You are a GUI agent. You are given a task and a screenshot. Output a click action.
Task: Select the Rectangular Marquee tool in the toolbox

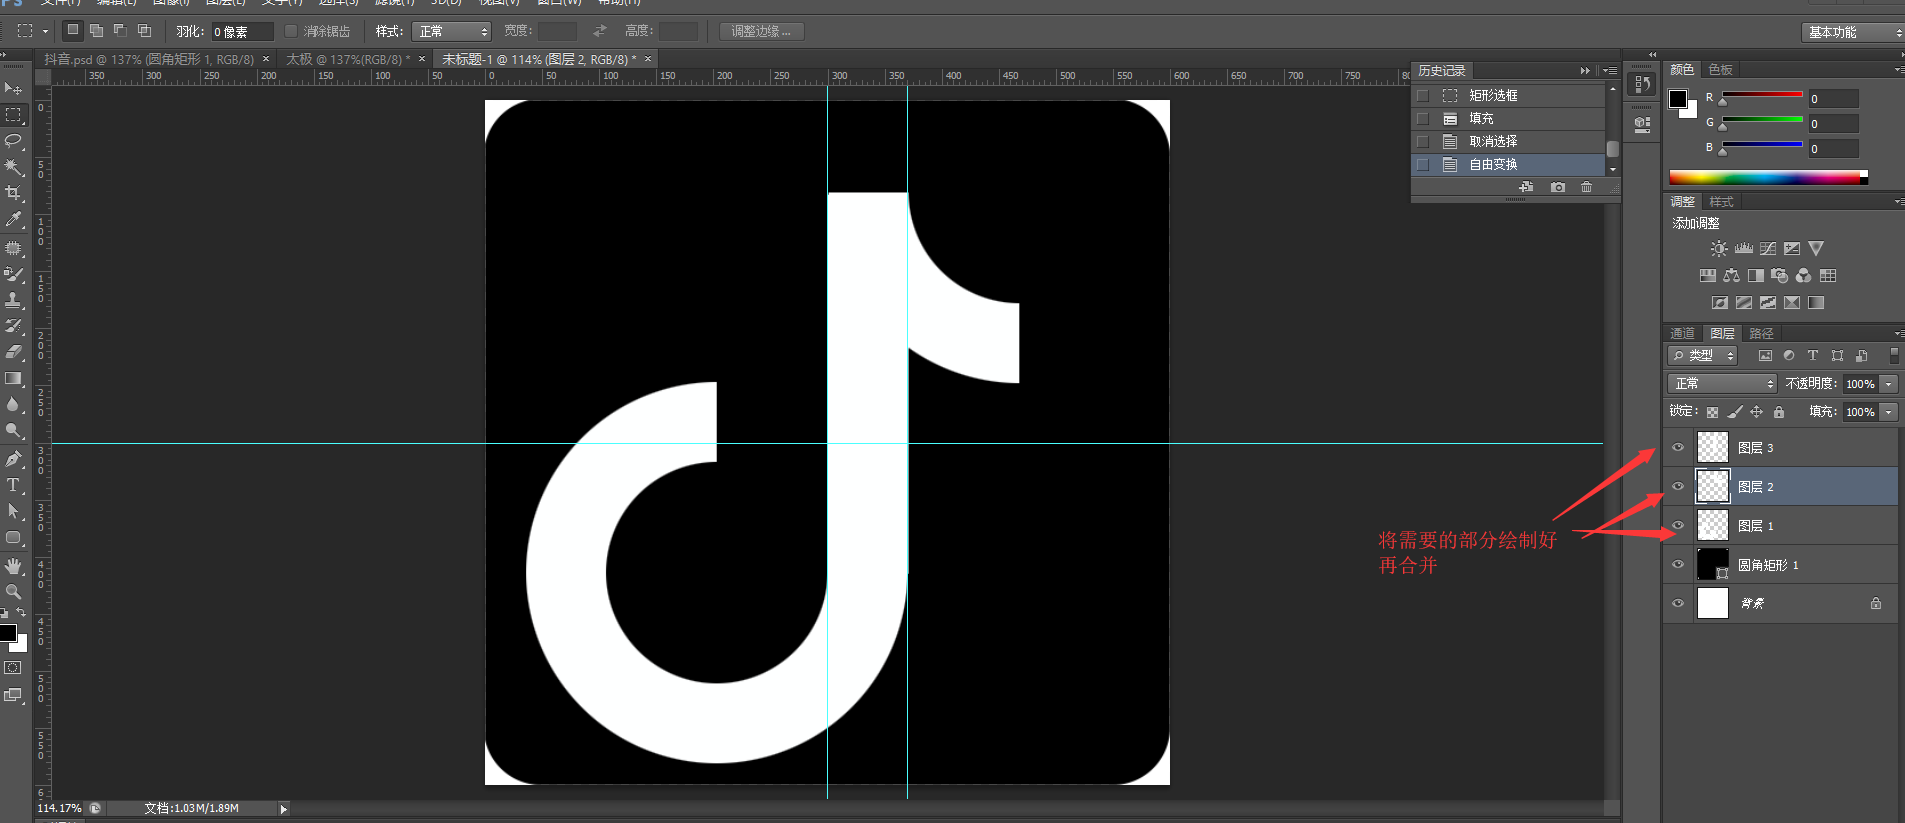[13, 115]
